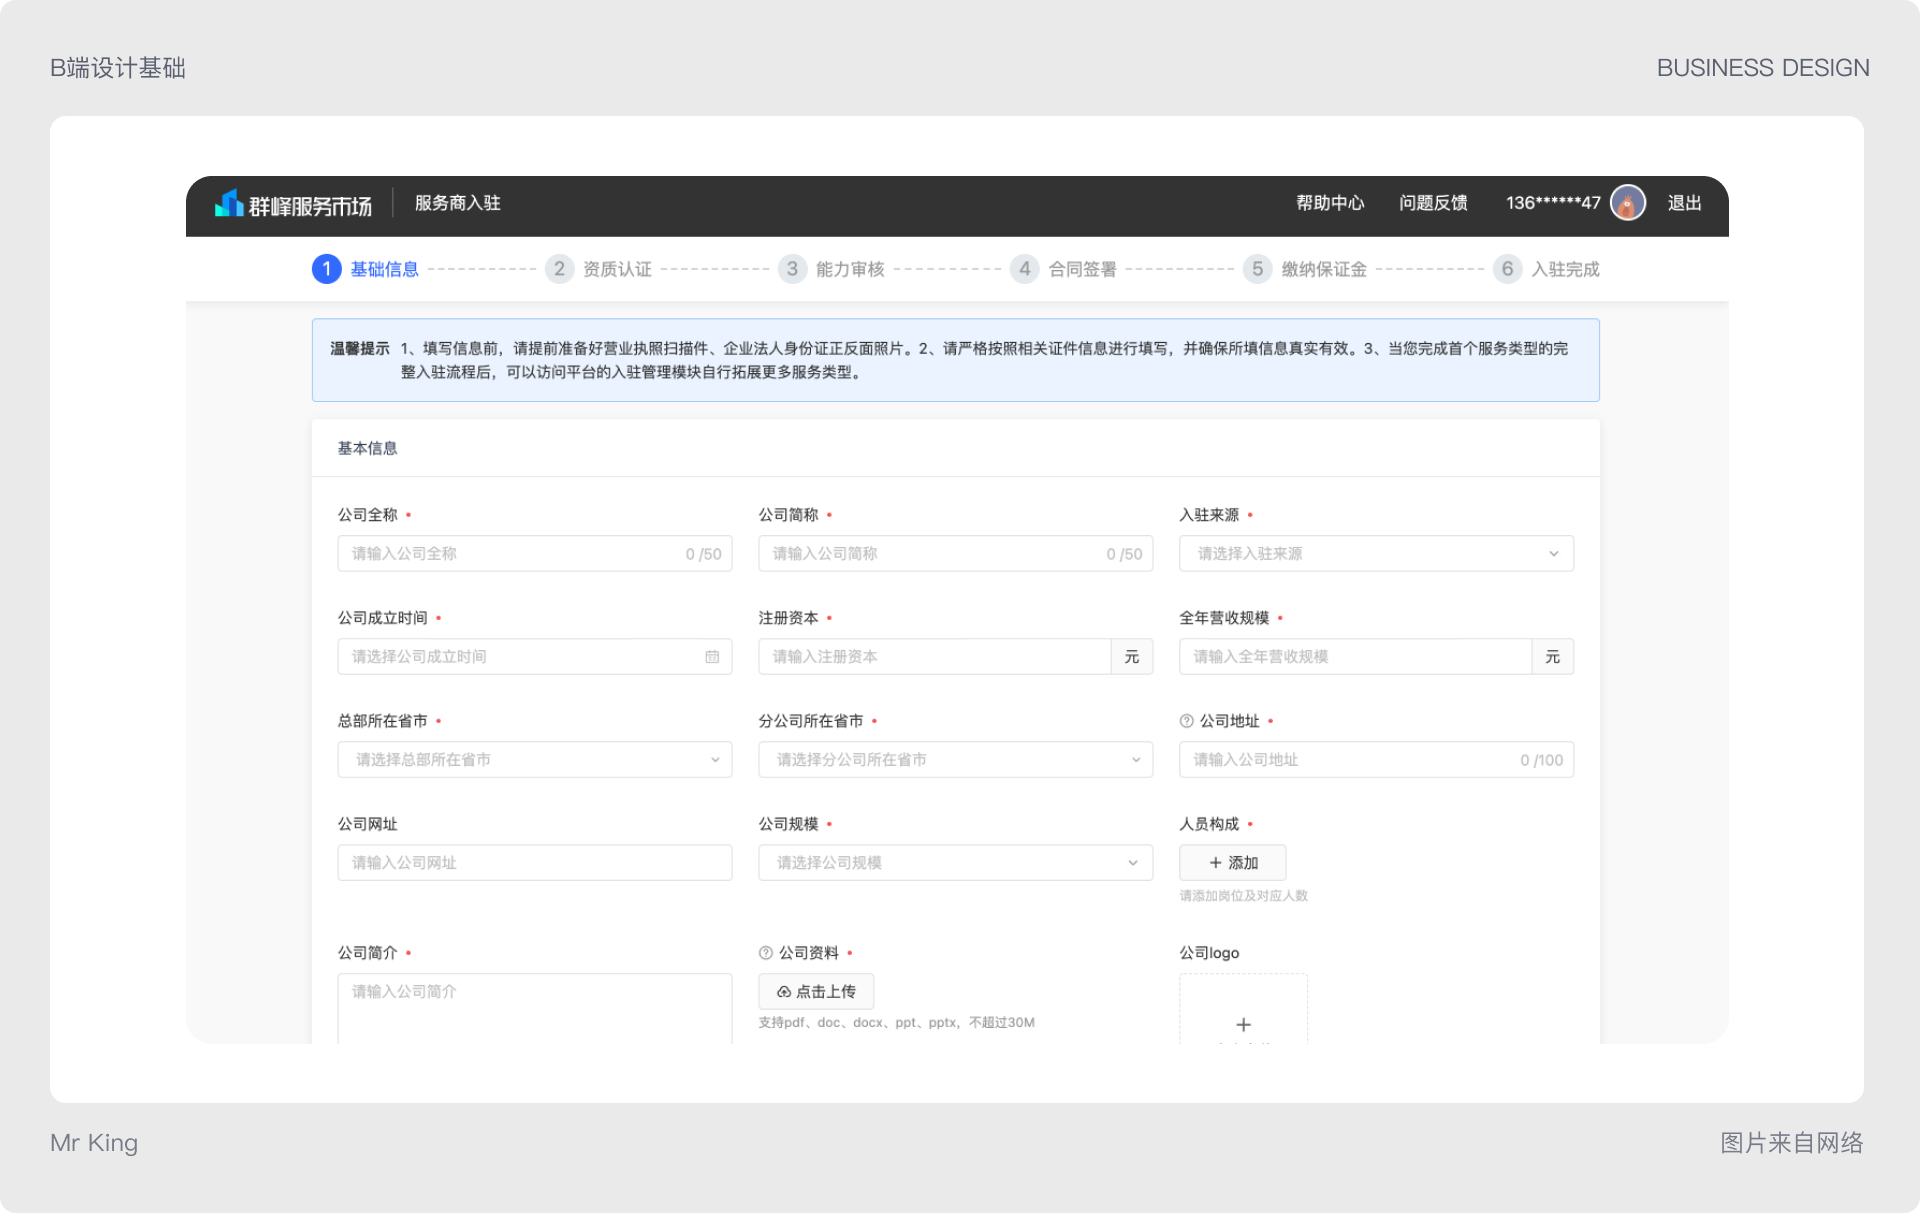Click the 点击上传 button
Image resolution: width=1920 pixels, height=1213 pixels.
[816, 992]
